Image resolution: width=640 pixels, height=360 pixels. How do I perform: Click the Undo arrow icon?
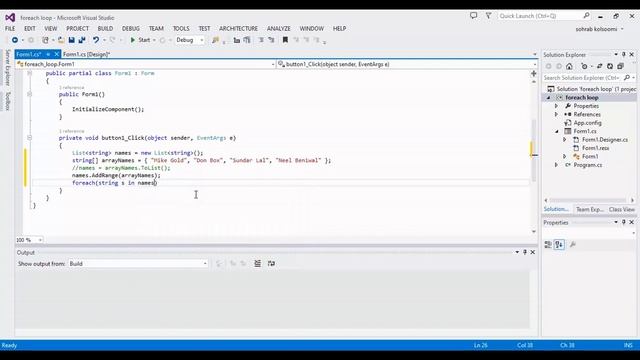point(96,40)
